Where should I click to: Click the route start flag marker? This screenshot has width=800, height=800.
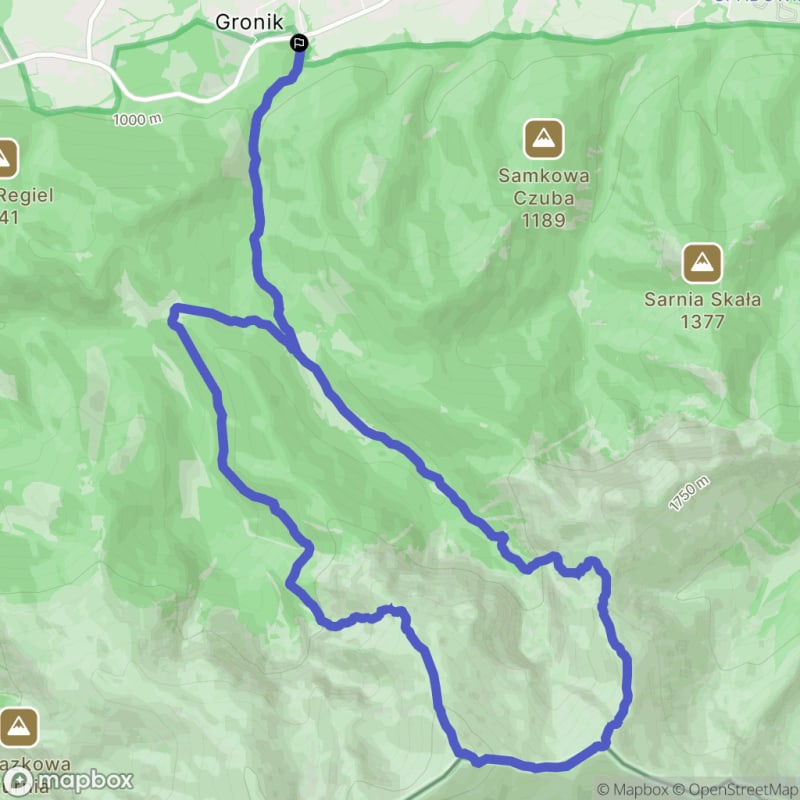299,43
